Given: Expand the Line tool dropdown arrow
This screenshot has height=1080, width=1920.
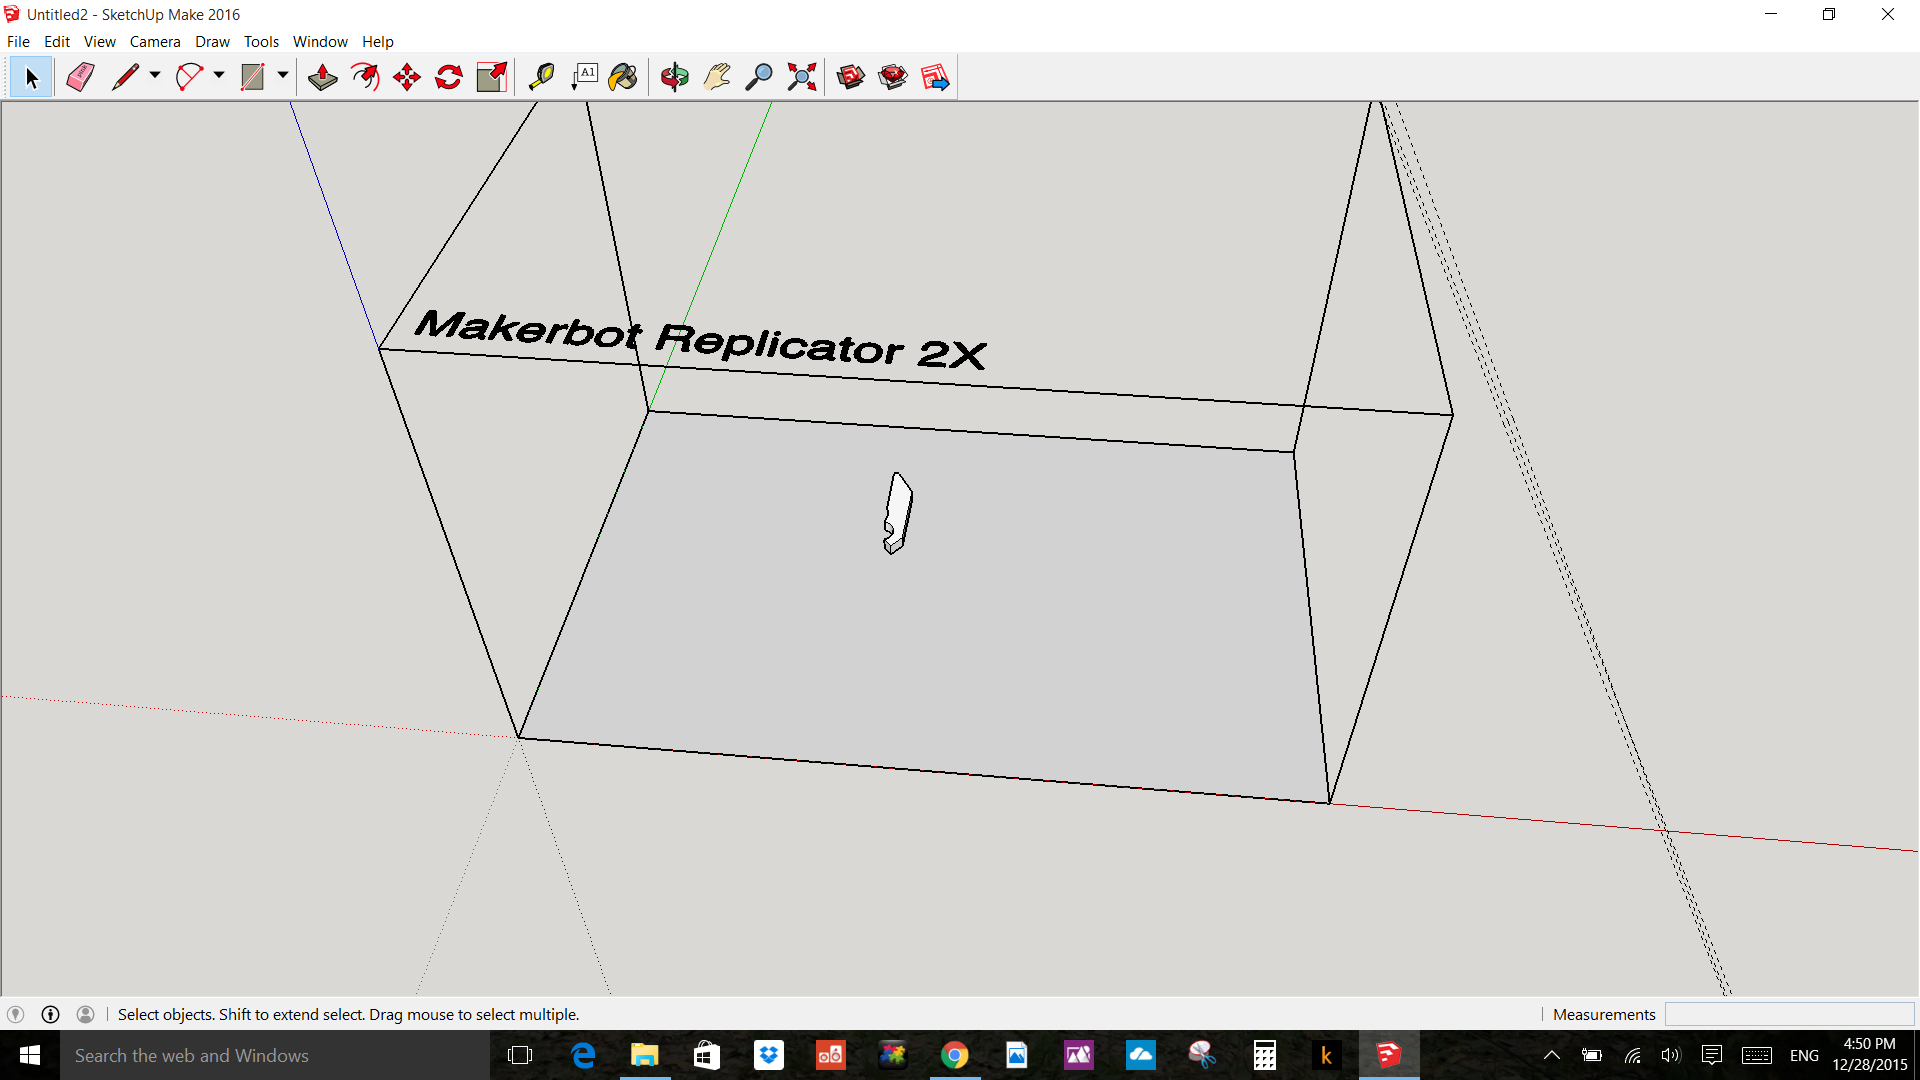Looking at the screenshot, I should point(155,76).
